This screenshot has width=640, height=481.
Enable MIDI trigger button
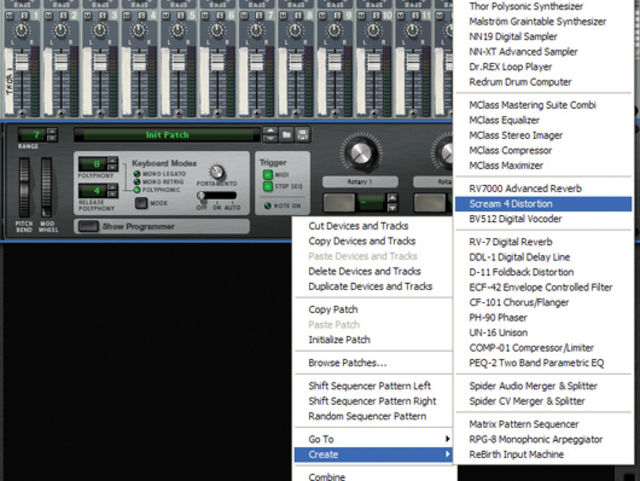(x=268, y=175)
